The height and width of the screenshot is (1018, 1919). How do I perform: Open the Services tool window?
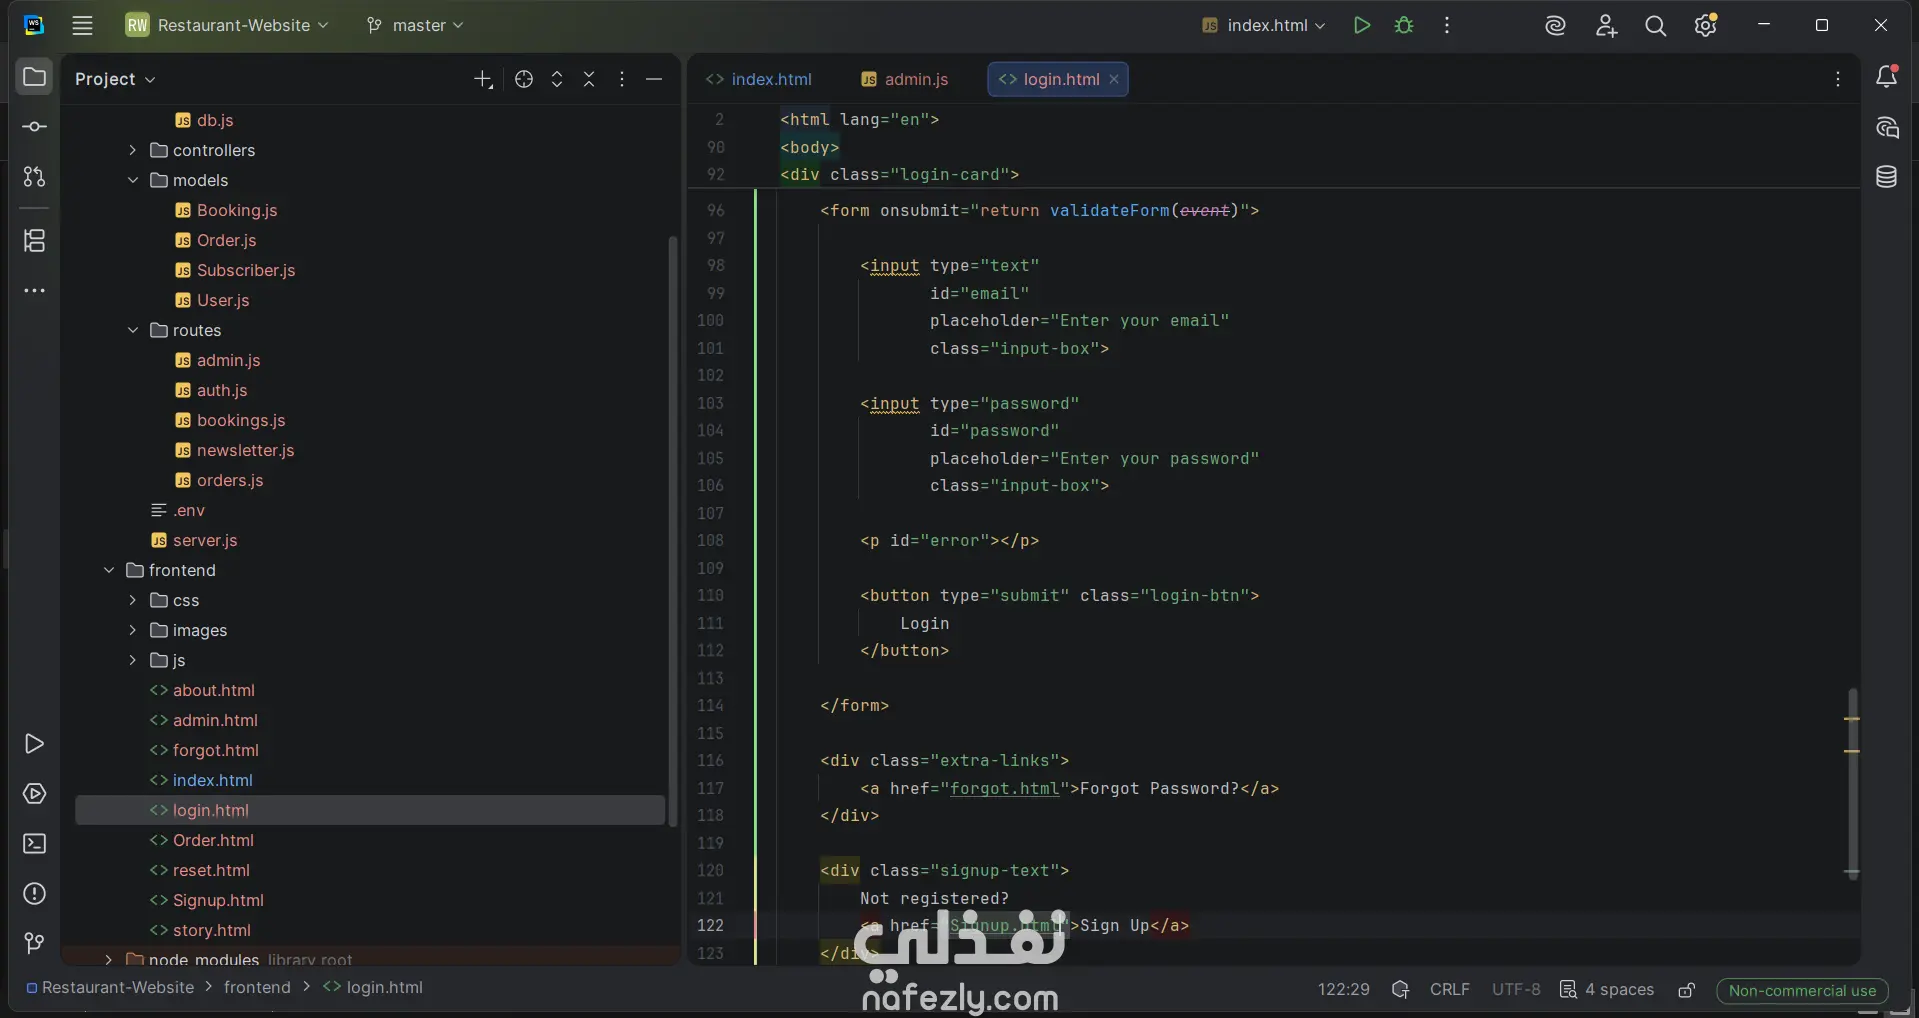[34, 794]
